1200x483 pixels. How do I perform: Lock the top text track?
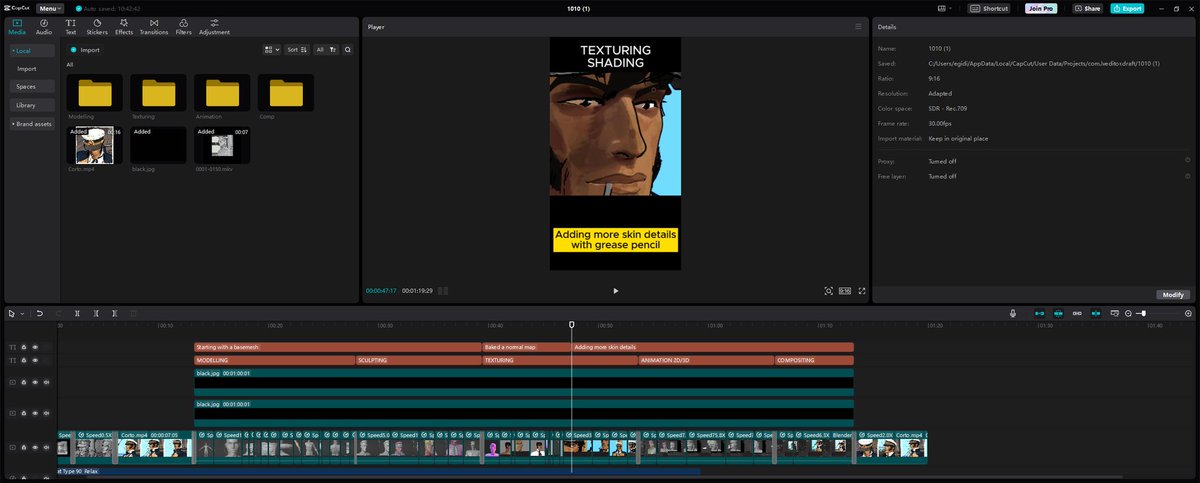[x=24, y=347]
